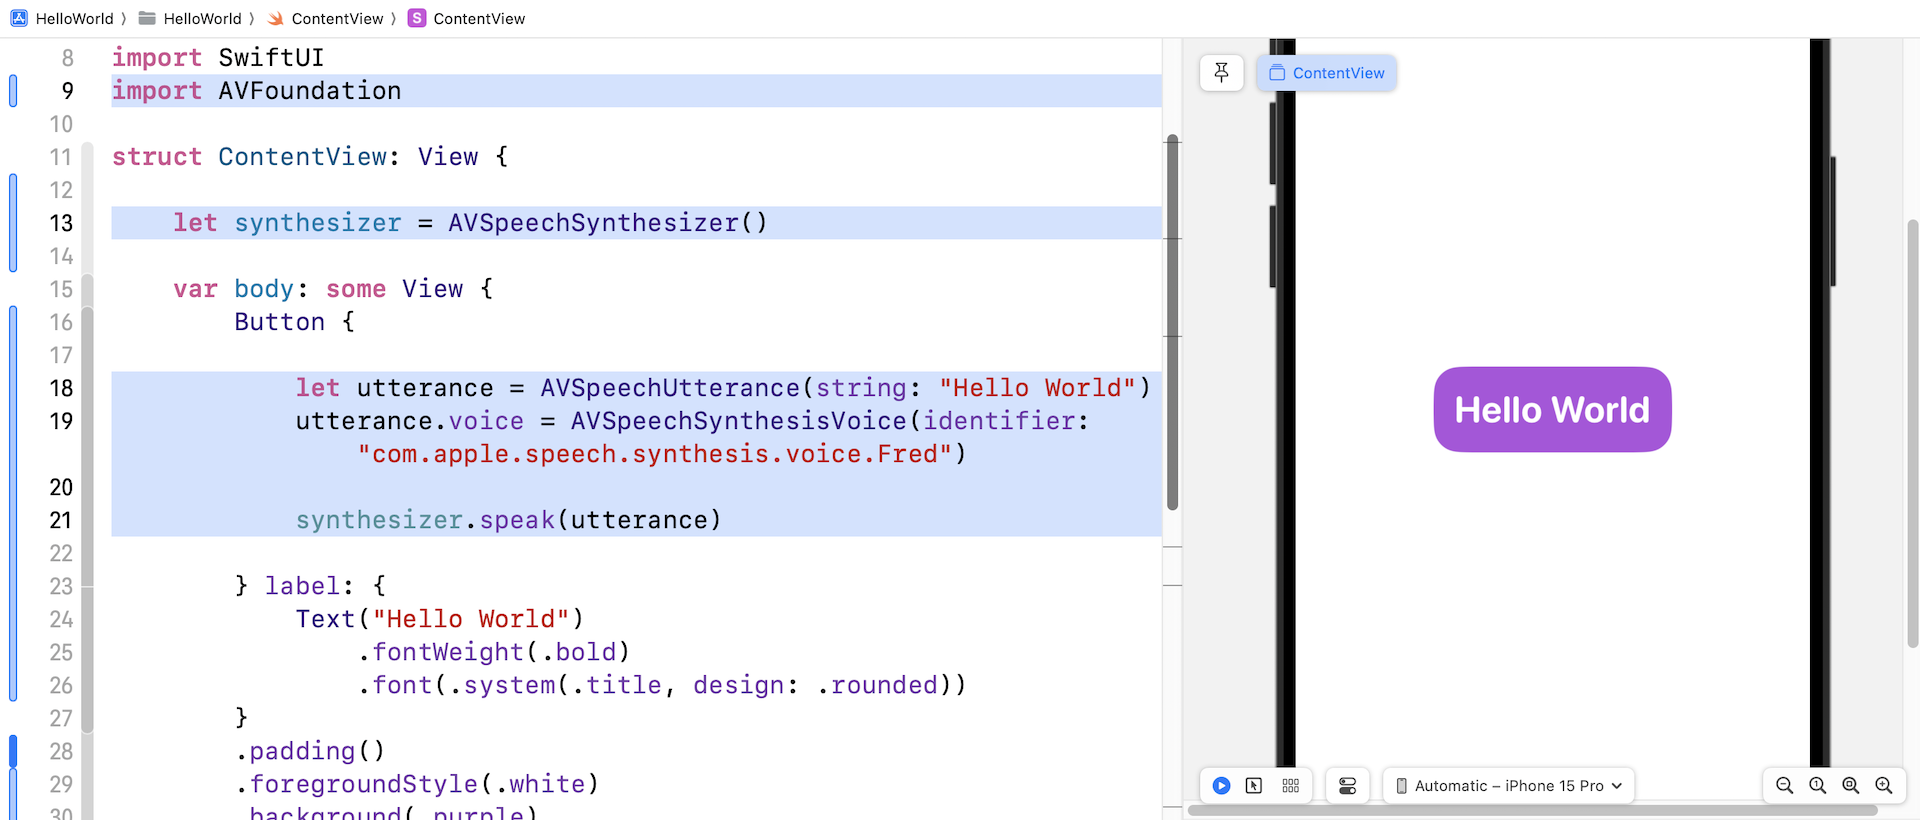This screenshot has width=1920, height=820.
Task: Click the editor's vertical scrollbar
Action: tap(1173, 320)
